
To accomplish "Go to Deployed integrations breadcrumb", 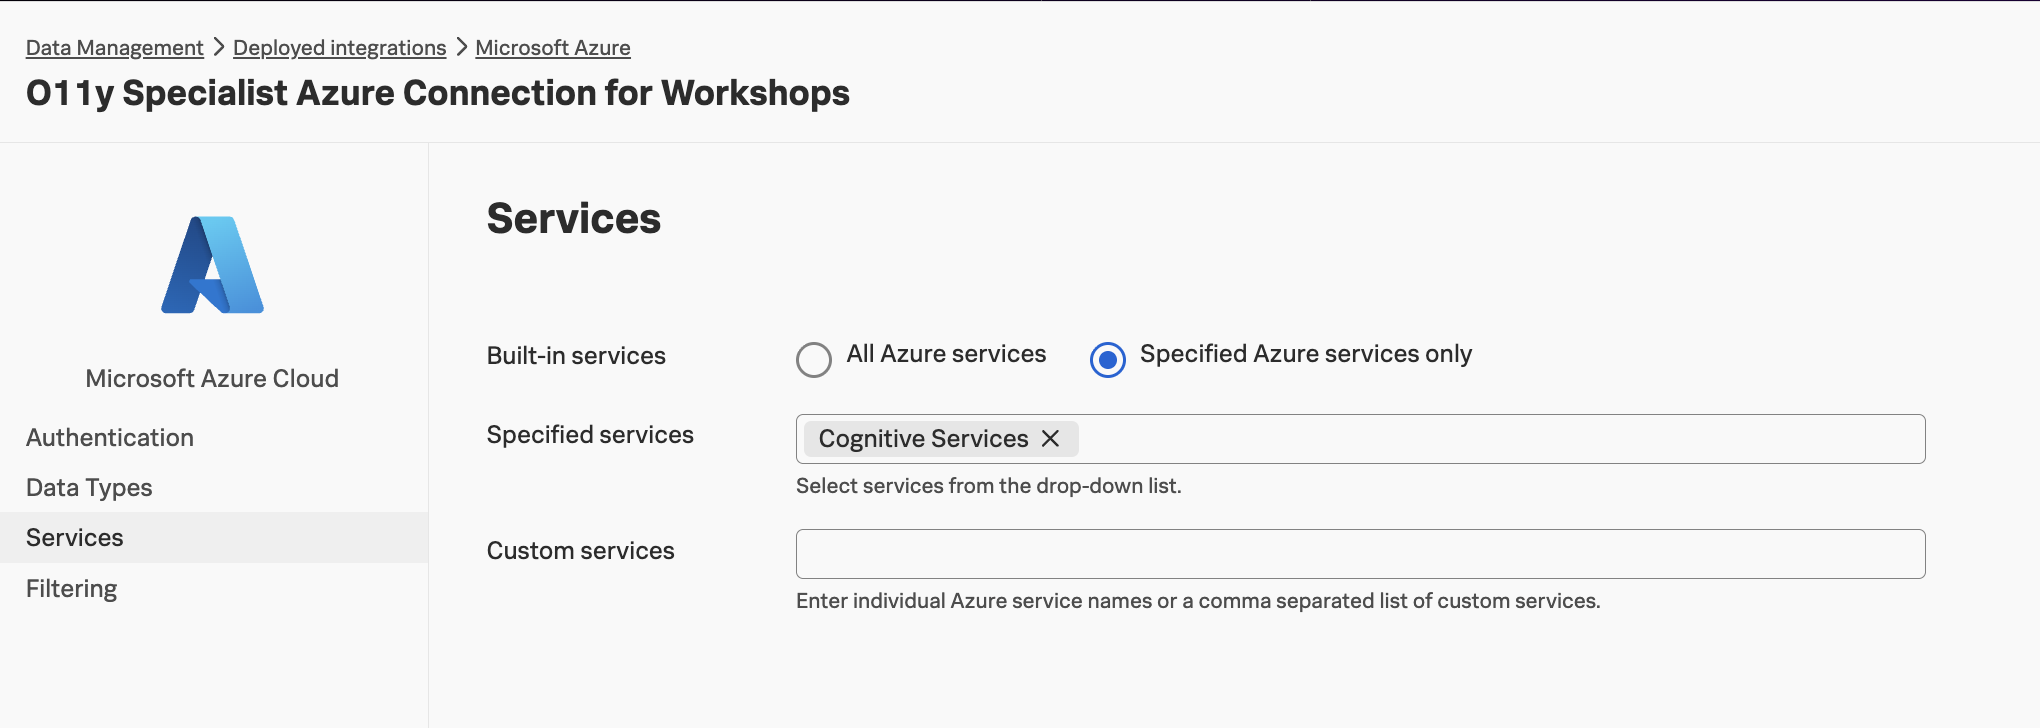I will tap(339, 47).
